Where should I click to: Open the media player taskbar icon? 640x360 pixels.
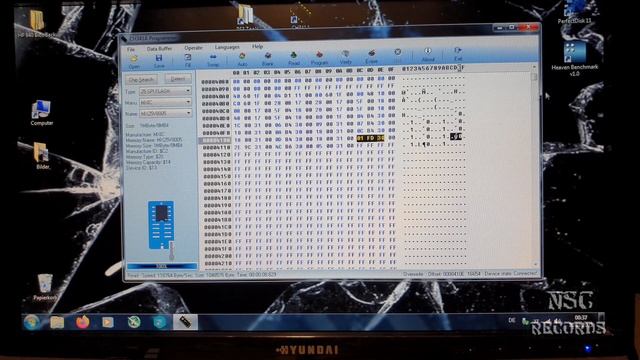coord(108,322)
